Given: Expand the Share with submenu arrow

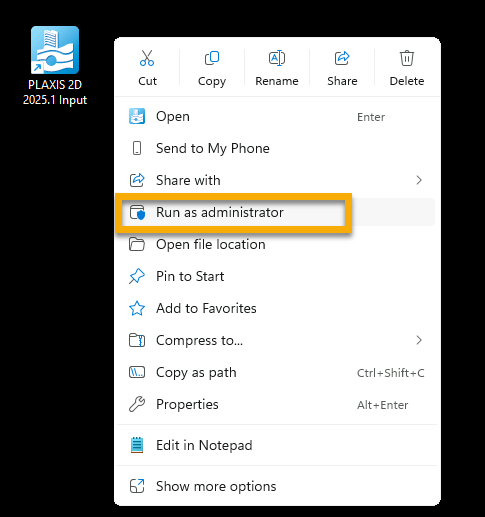Looking at the screenshot, I should [419, 180].
